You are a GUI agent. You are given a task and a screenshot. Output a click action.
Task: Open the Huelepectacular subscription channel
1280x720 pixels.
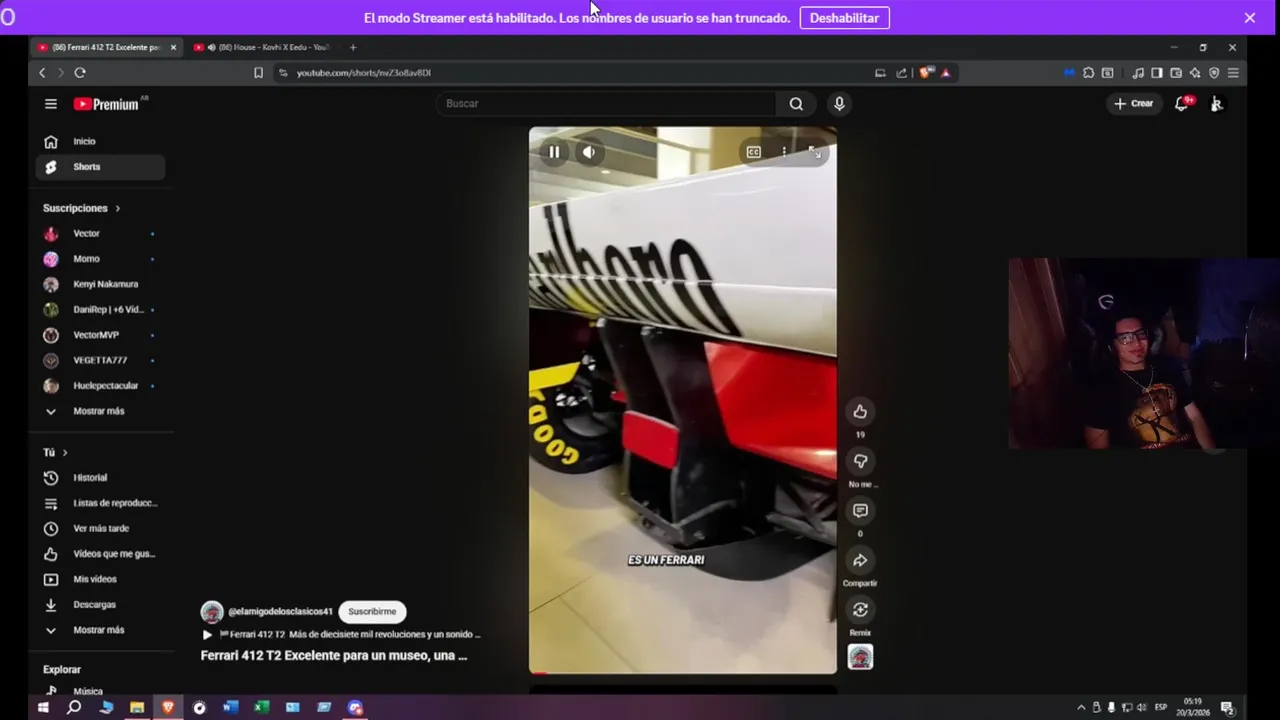[x=100, y=386]
